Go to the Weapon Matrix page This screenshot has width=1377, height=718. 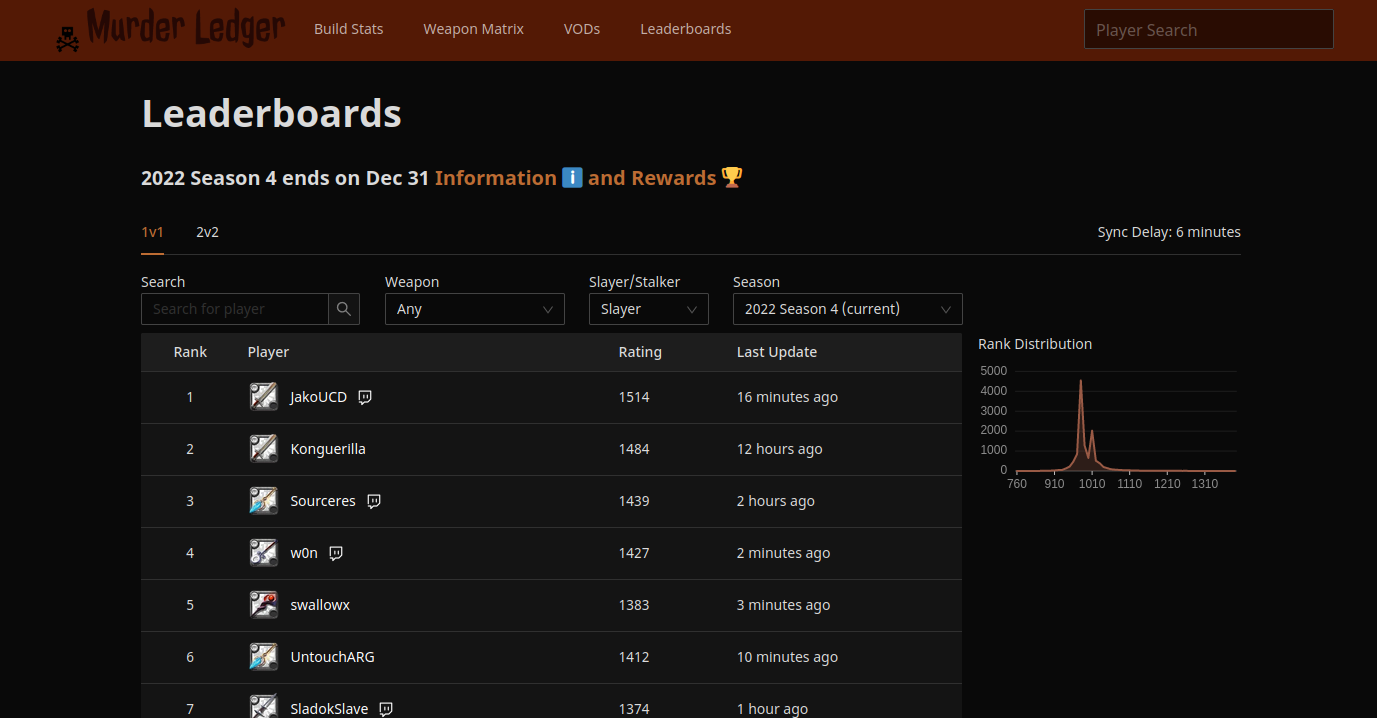(473, 29)
